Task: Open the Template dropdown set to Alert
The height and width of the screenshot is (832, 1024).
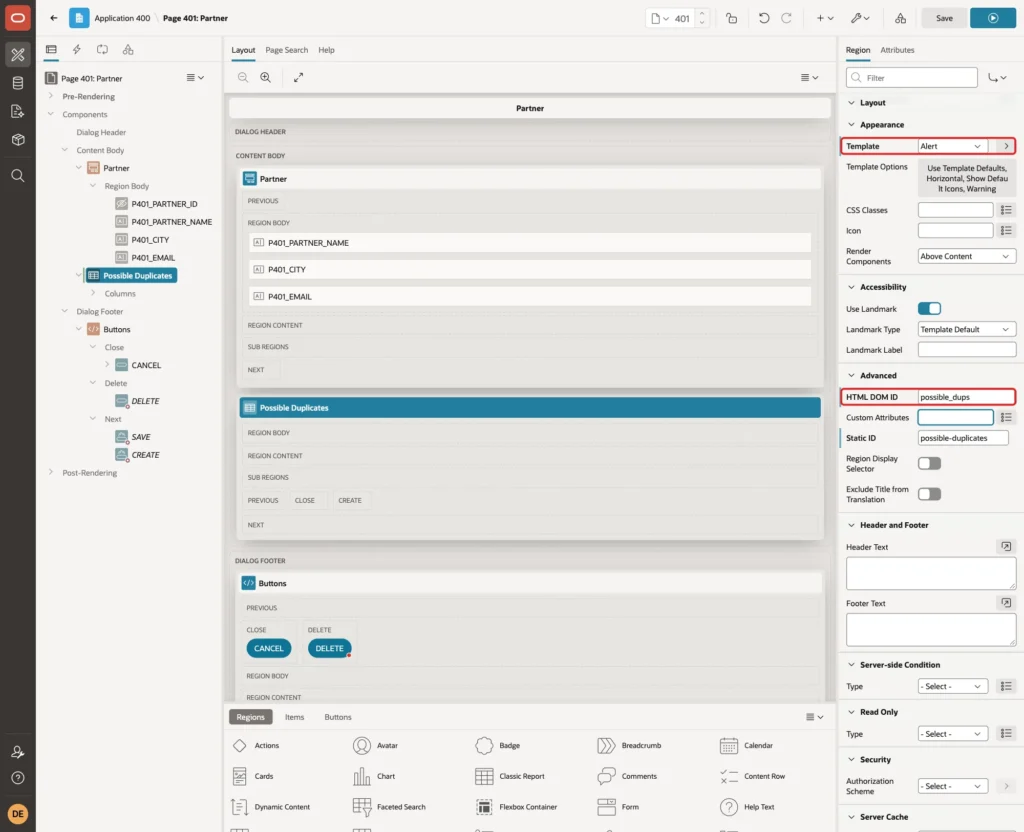Action: coord(952,146)
